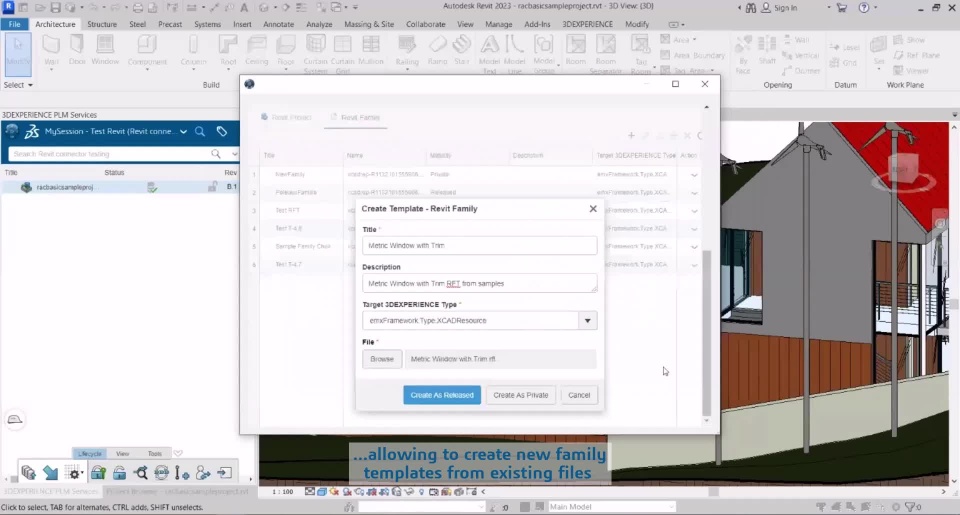960x515 pixels.
Task: Select the Window tool
Action: [105, 50]
